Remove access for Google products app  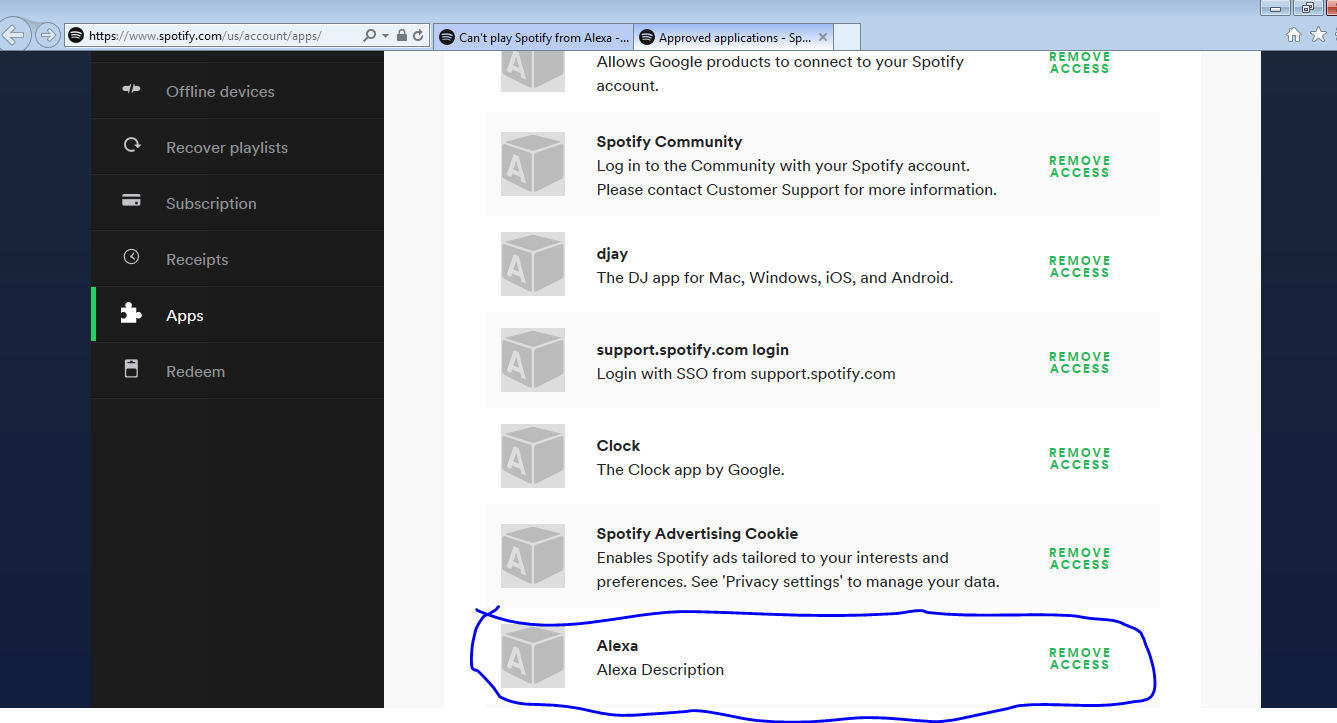pyautogui.click(x=1080, y=63)
